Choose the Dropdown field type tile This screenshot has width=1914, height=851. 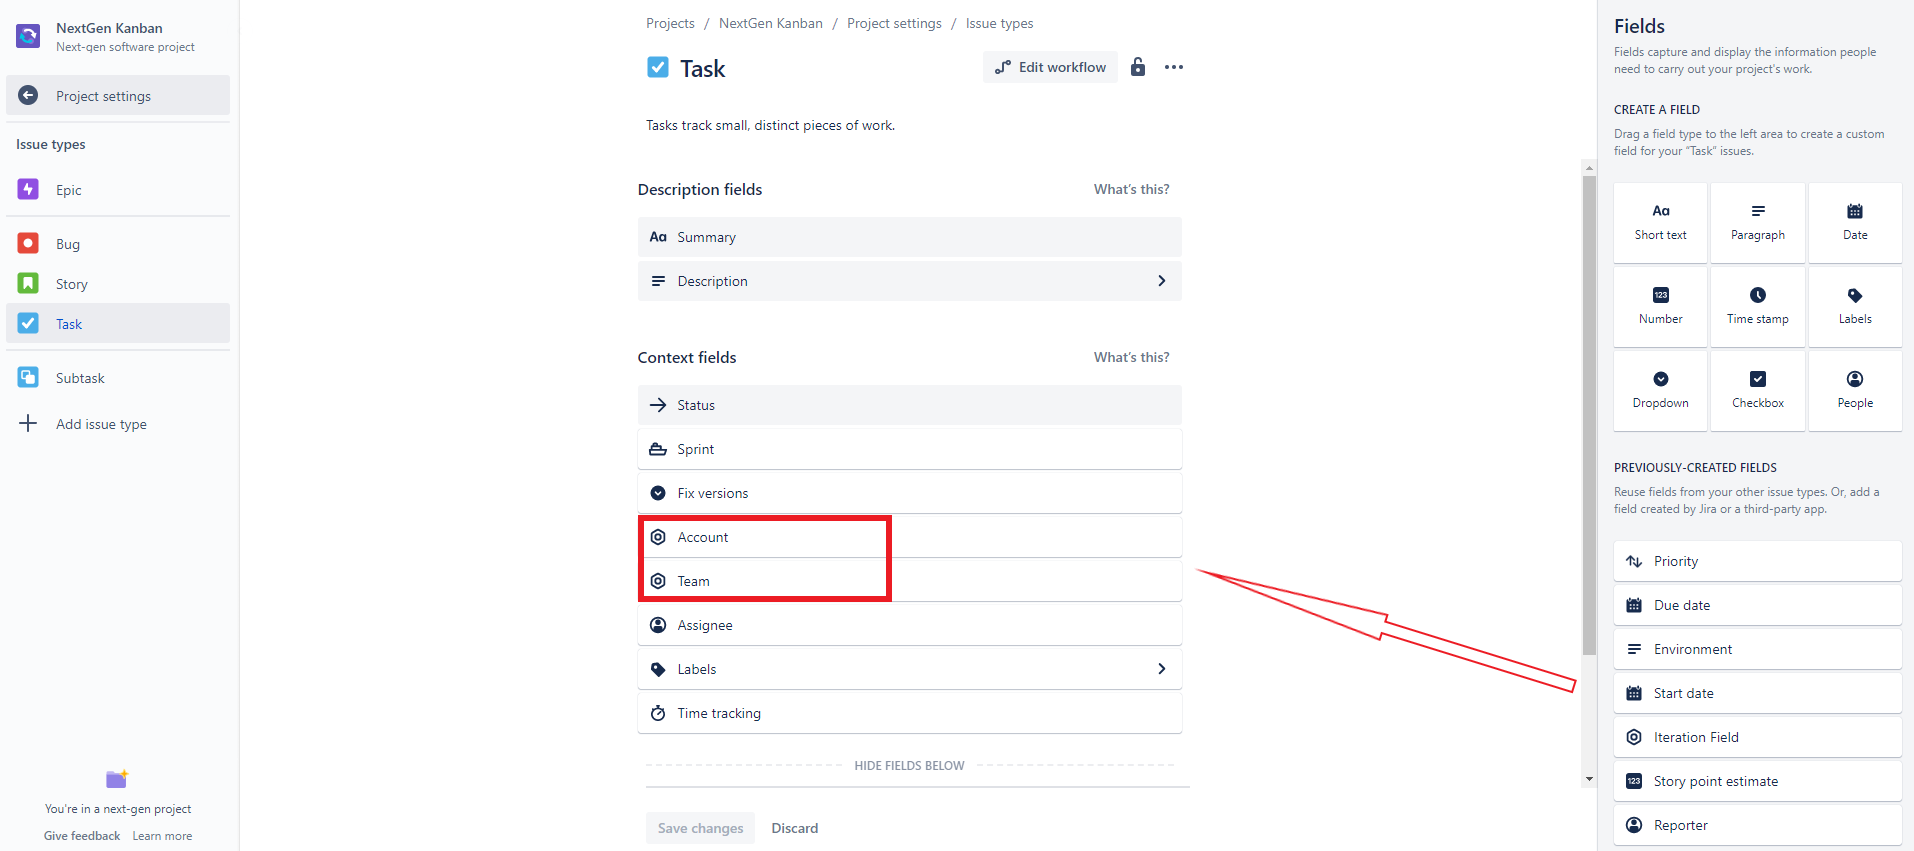click(x=1660, y=390)
